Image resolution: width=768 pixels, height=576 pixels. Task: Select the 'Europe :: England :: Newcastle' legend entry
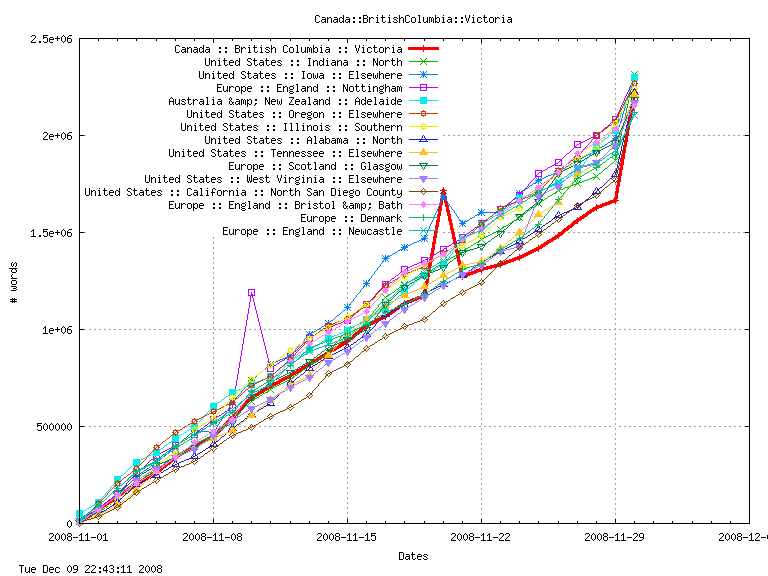312,231
